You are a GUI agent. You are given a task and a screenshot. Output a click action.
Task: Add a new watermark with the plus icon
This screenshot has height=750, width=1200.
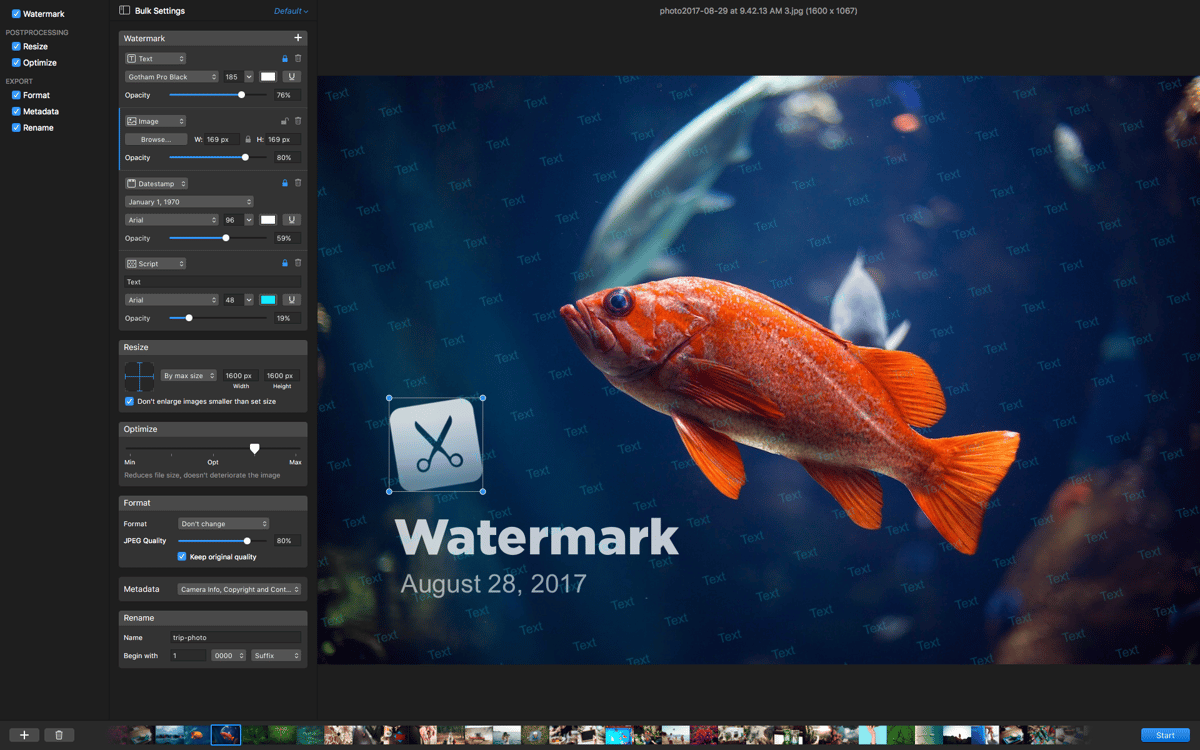point(298,37)
